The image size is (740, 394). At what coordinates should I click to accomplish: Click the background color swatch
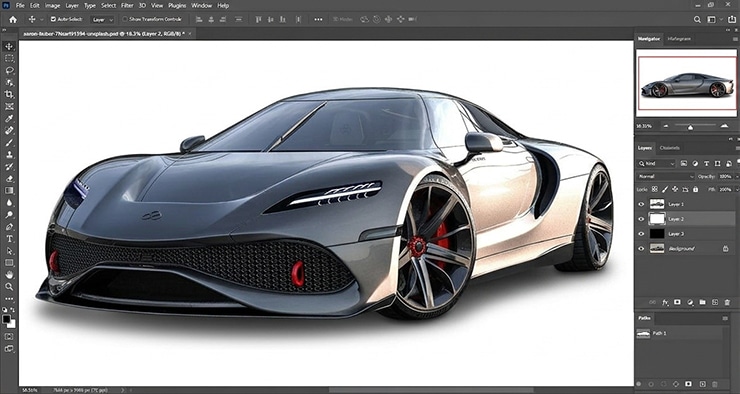[x=11, y=324]
